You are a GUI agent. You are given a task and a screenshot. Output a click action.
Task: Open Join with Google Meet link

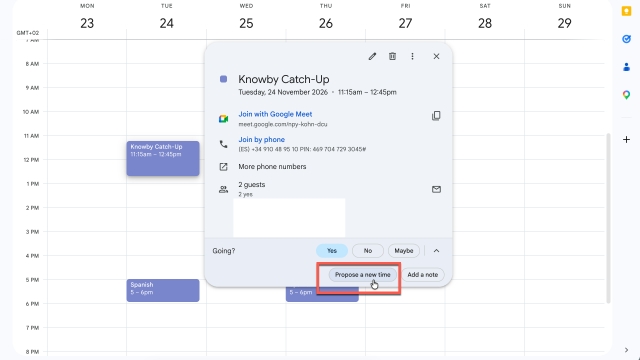[x=275, y=114]
